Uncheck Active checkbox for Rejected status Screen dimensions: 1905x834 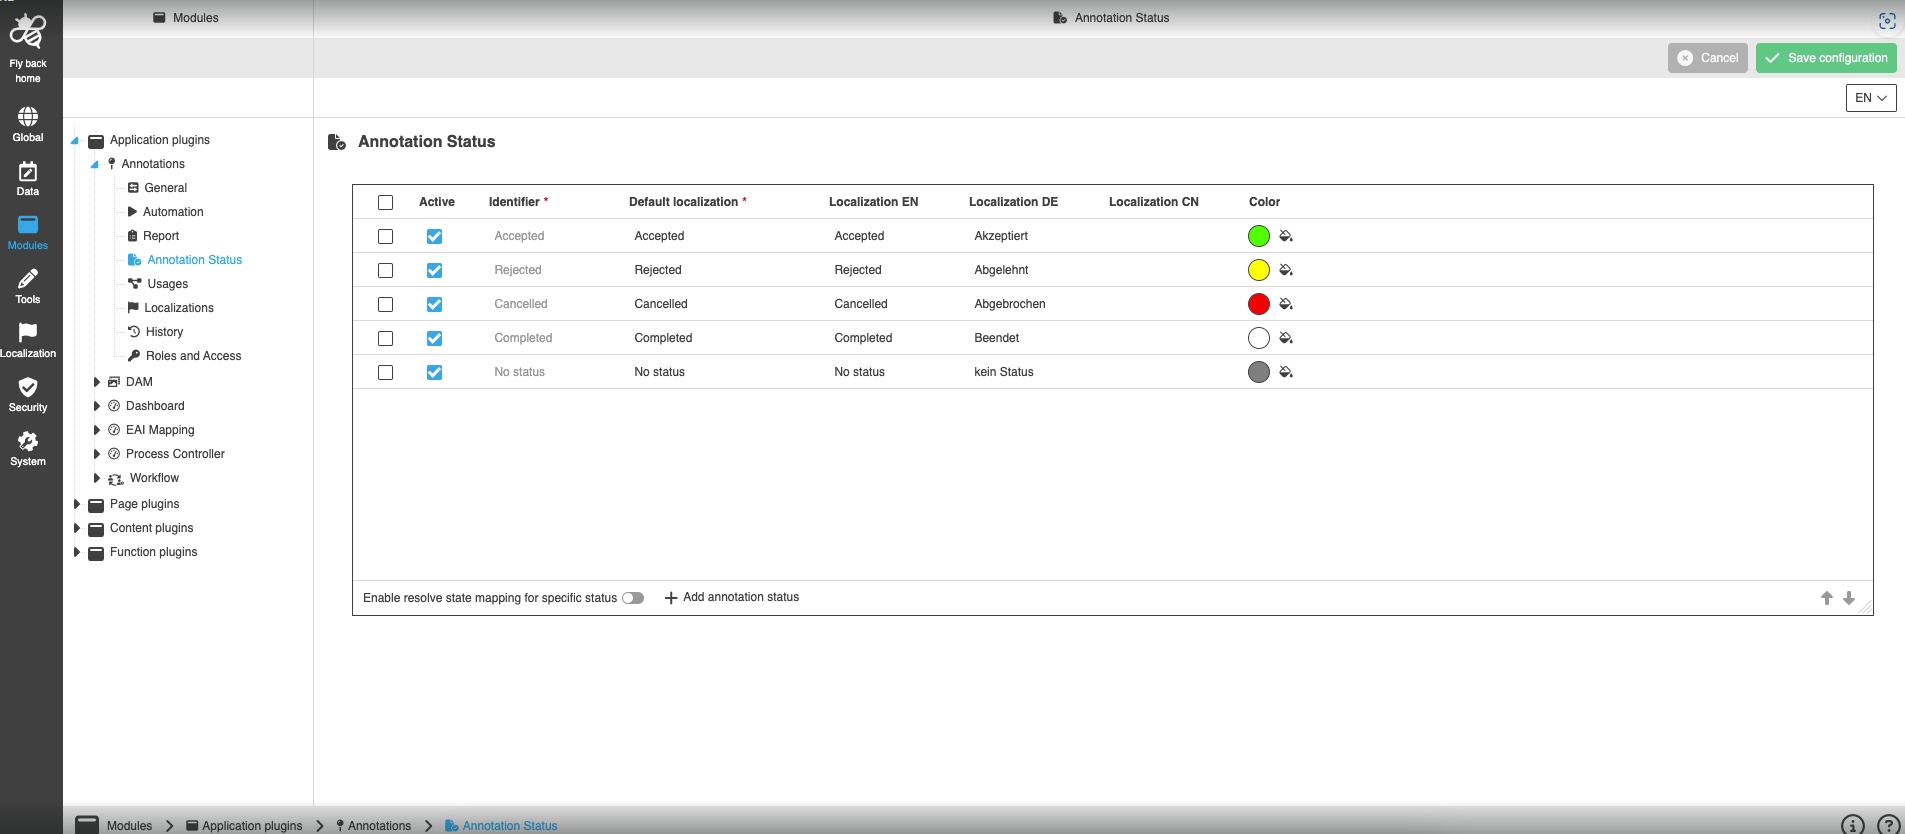coord(434,270)
